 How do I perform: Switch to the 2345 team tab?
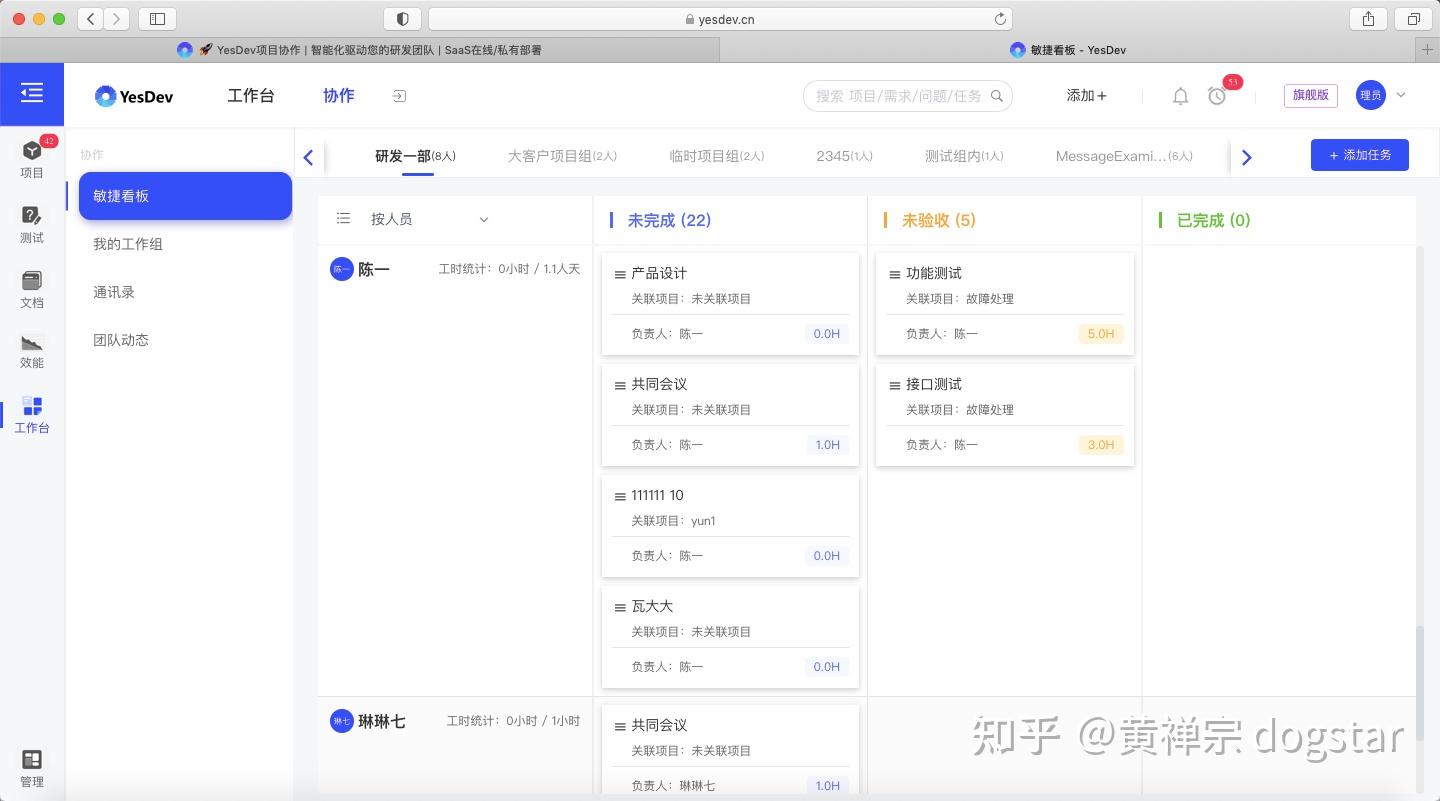[x=844, y=156]
